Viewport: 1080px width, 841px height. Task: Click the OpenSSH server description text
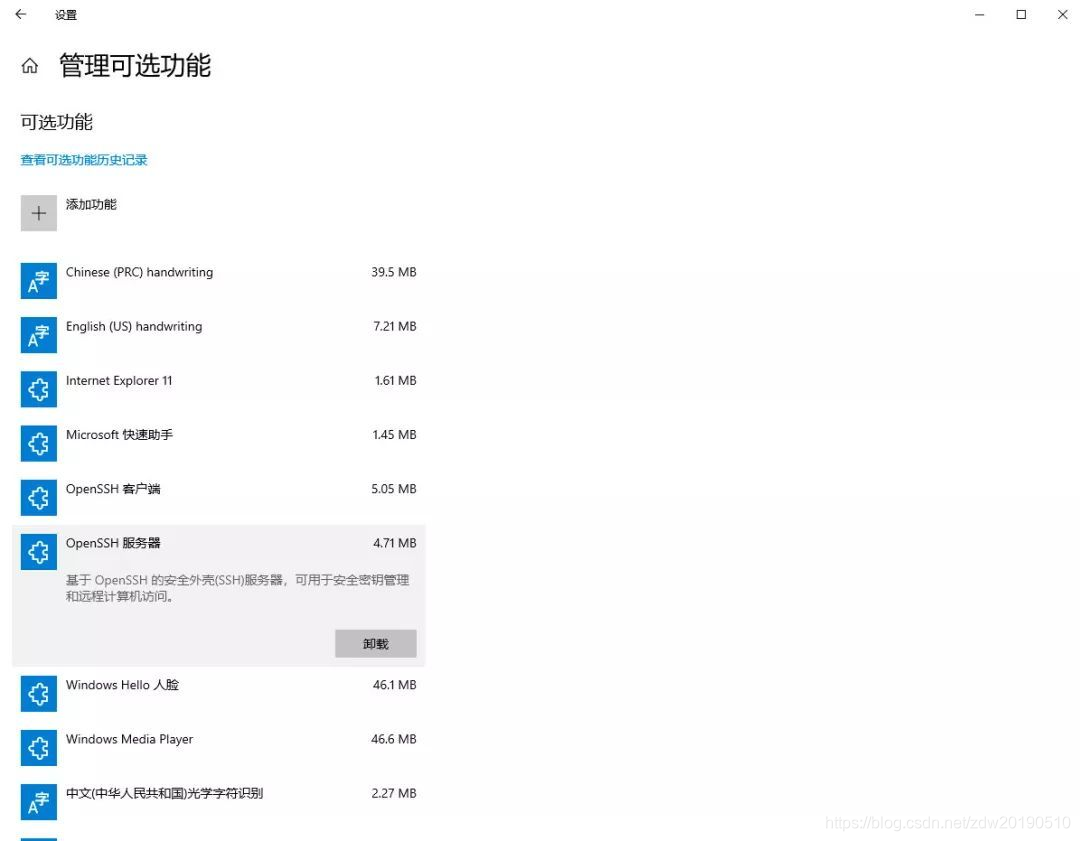tap(238, 588)
